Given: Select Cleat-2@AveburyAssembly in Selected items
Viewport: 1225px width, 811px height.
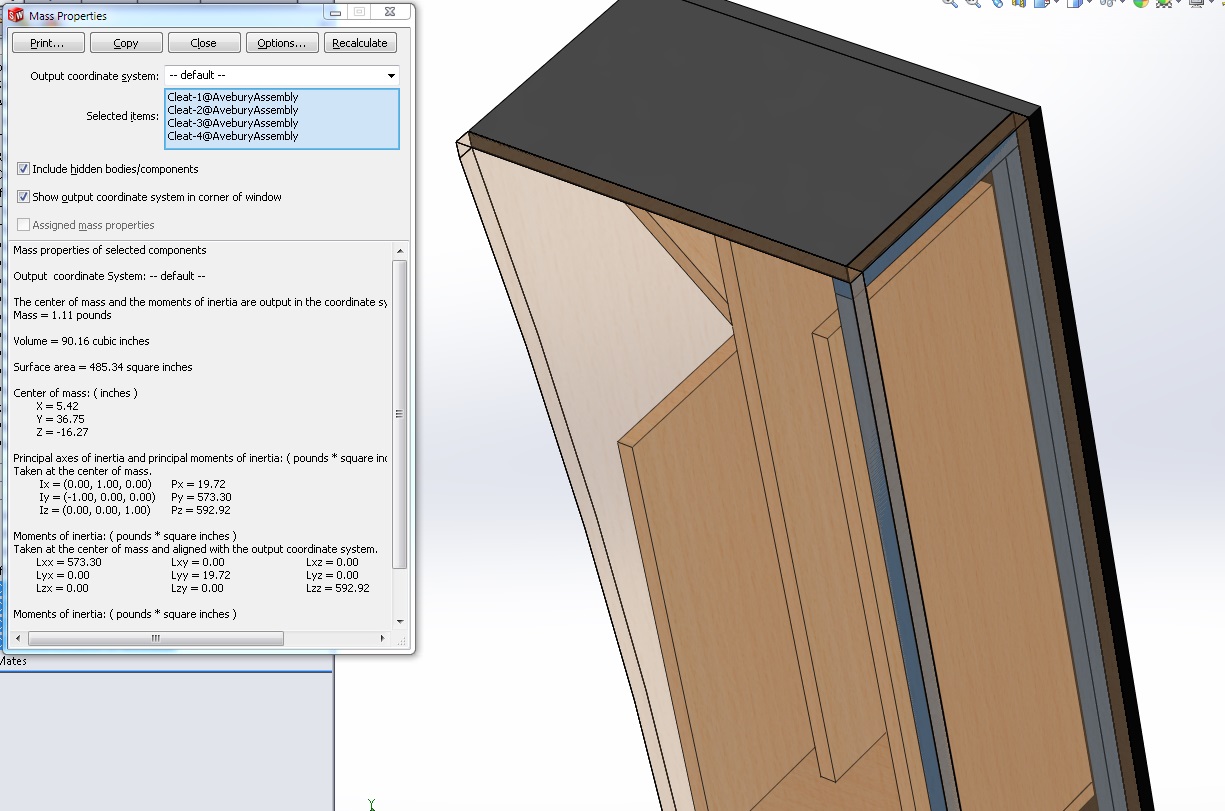Looking at the screenshot, I should click(233, 110).
